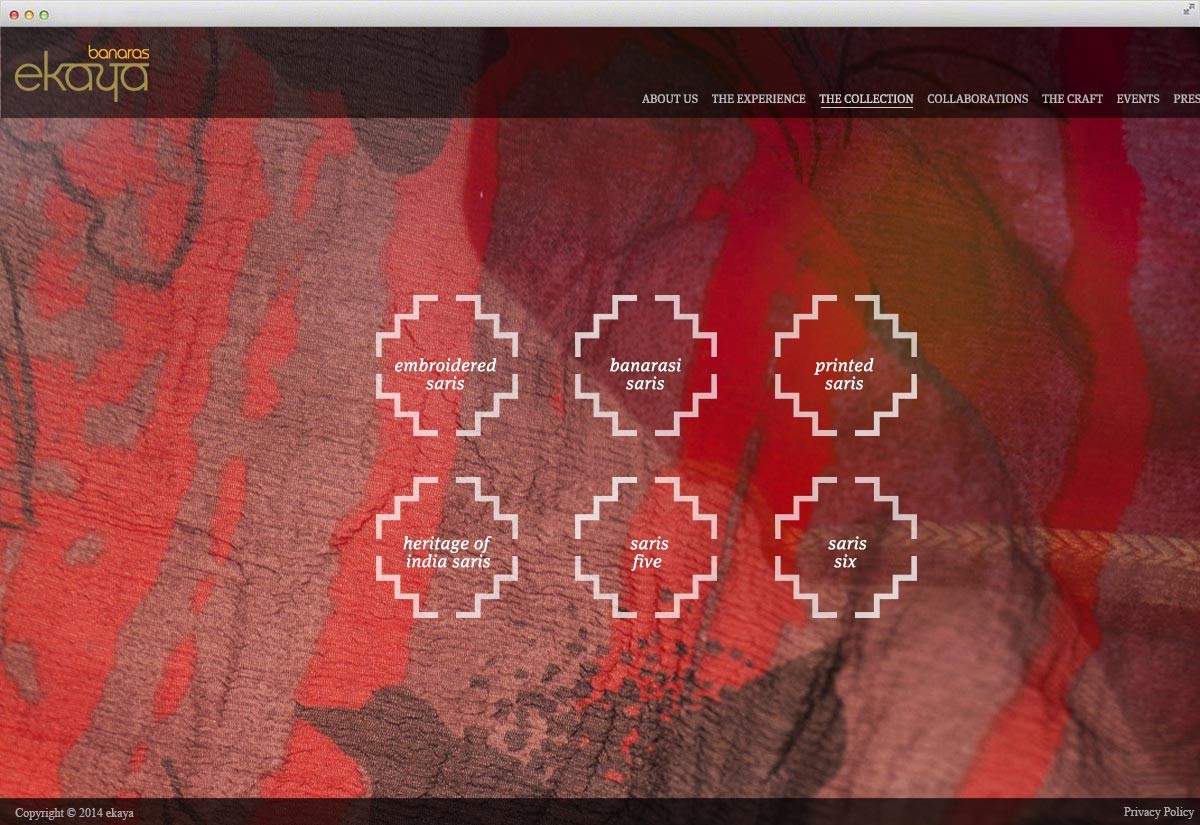Open the About Us page

[x=670, y=99]
